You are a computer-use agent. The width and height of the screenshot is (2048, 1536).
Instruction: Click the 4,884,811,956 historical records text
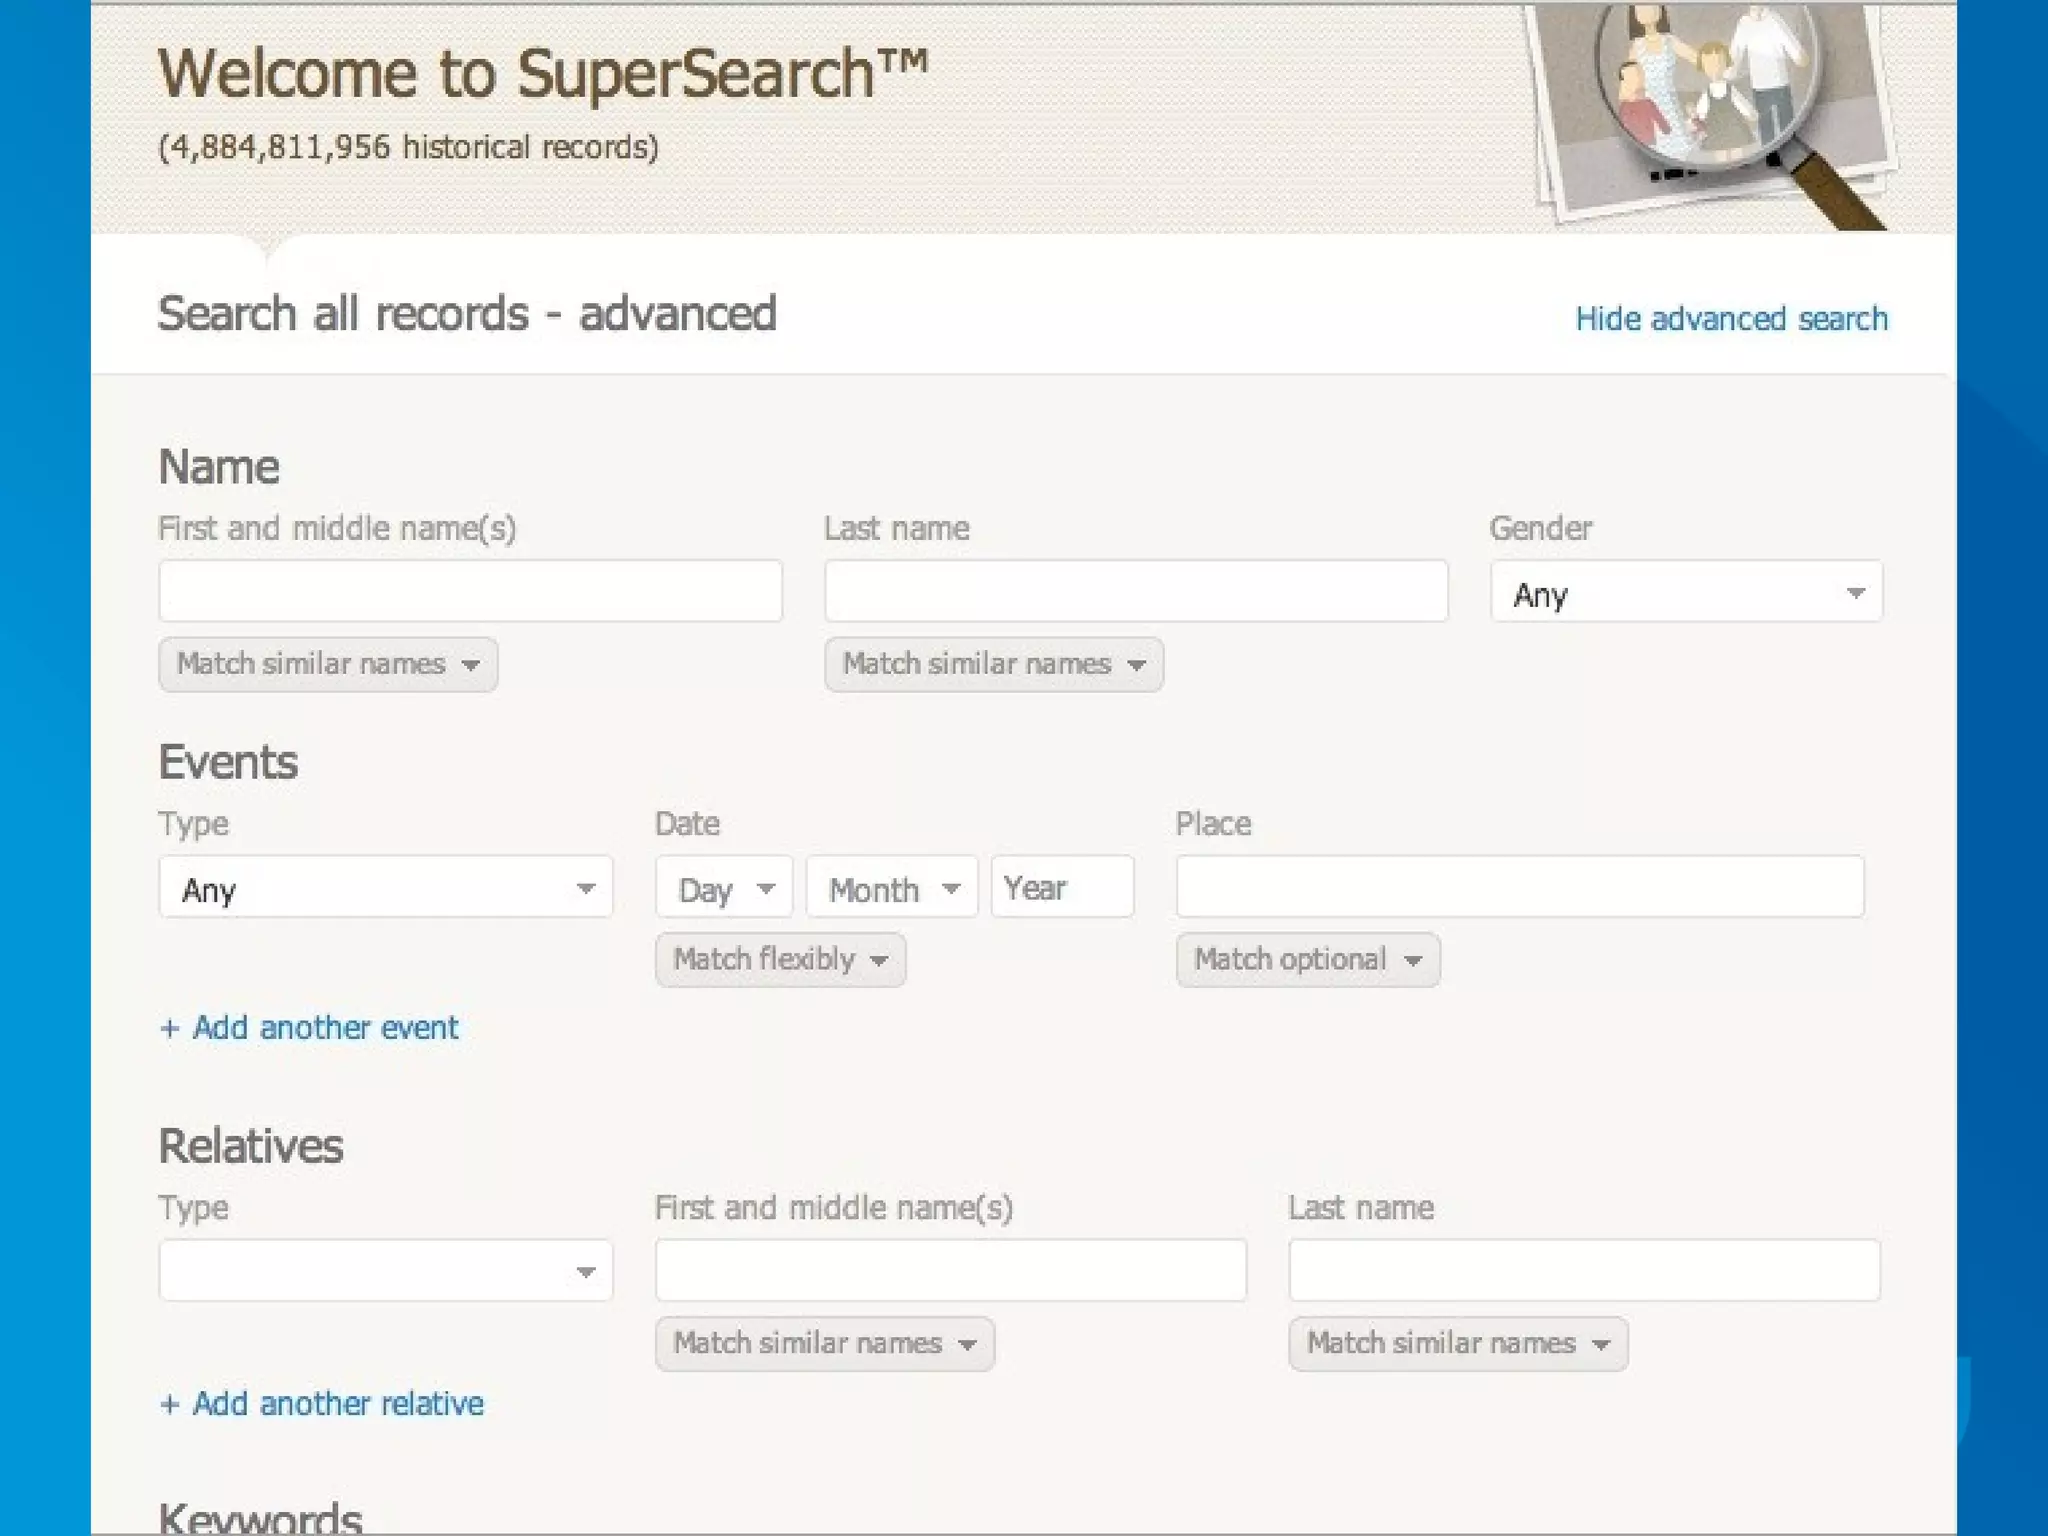(408, 148)
